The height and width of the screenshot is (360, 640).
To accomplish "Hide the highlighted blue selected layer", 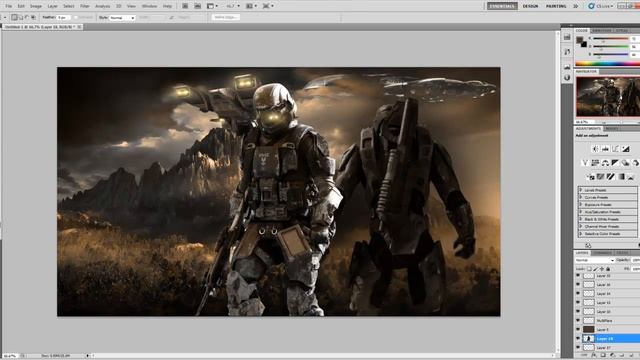I will pyautogui.click(x=578, y=338).
